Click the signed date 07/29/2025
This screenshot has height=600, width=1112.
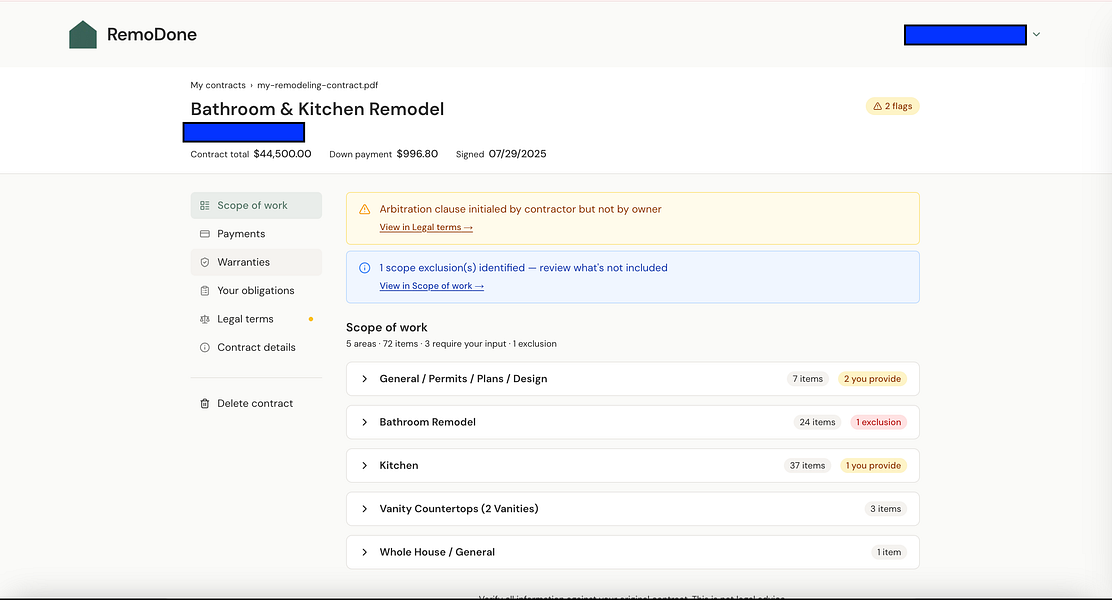point(517,154)
